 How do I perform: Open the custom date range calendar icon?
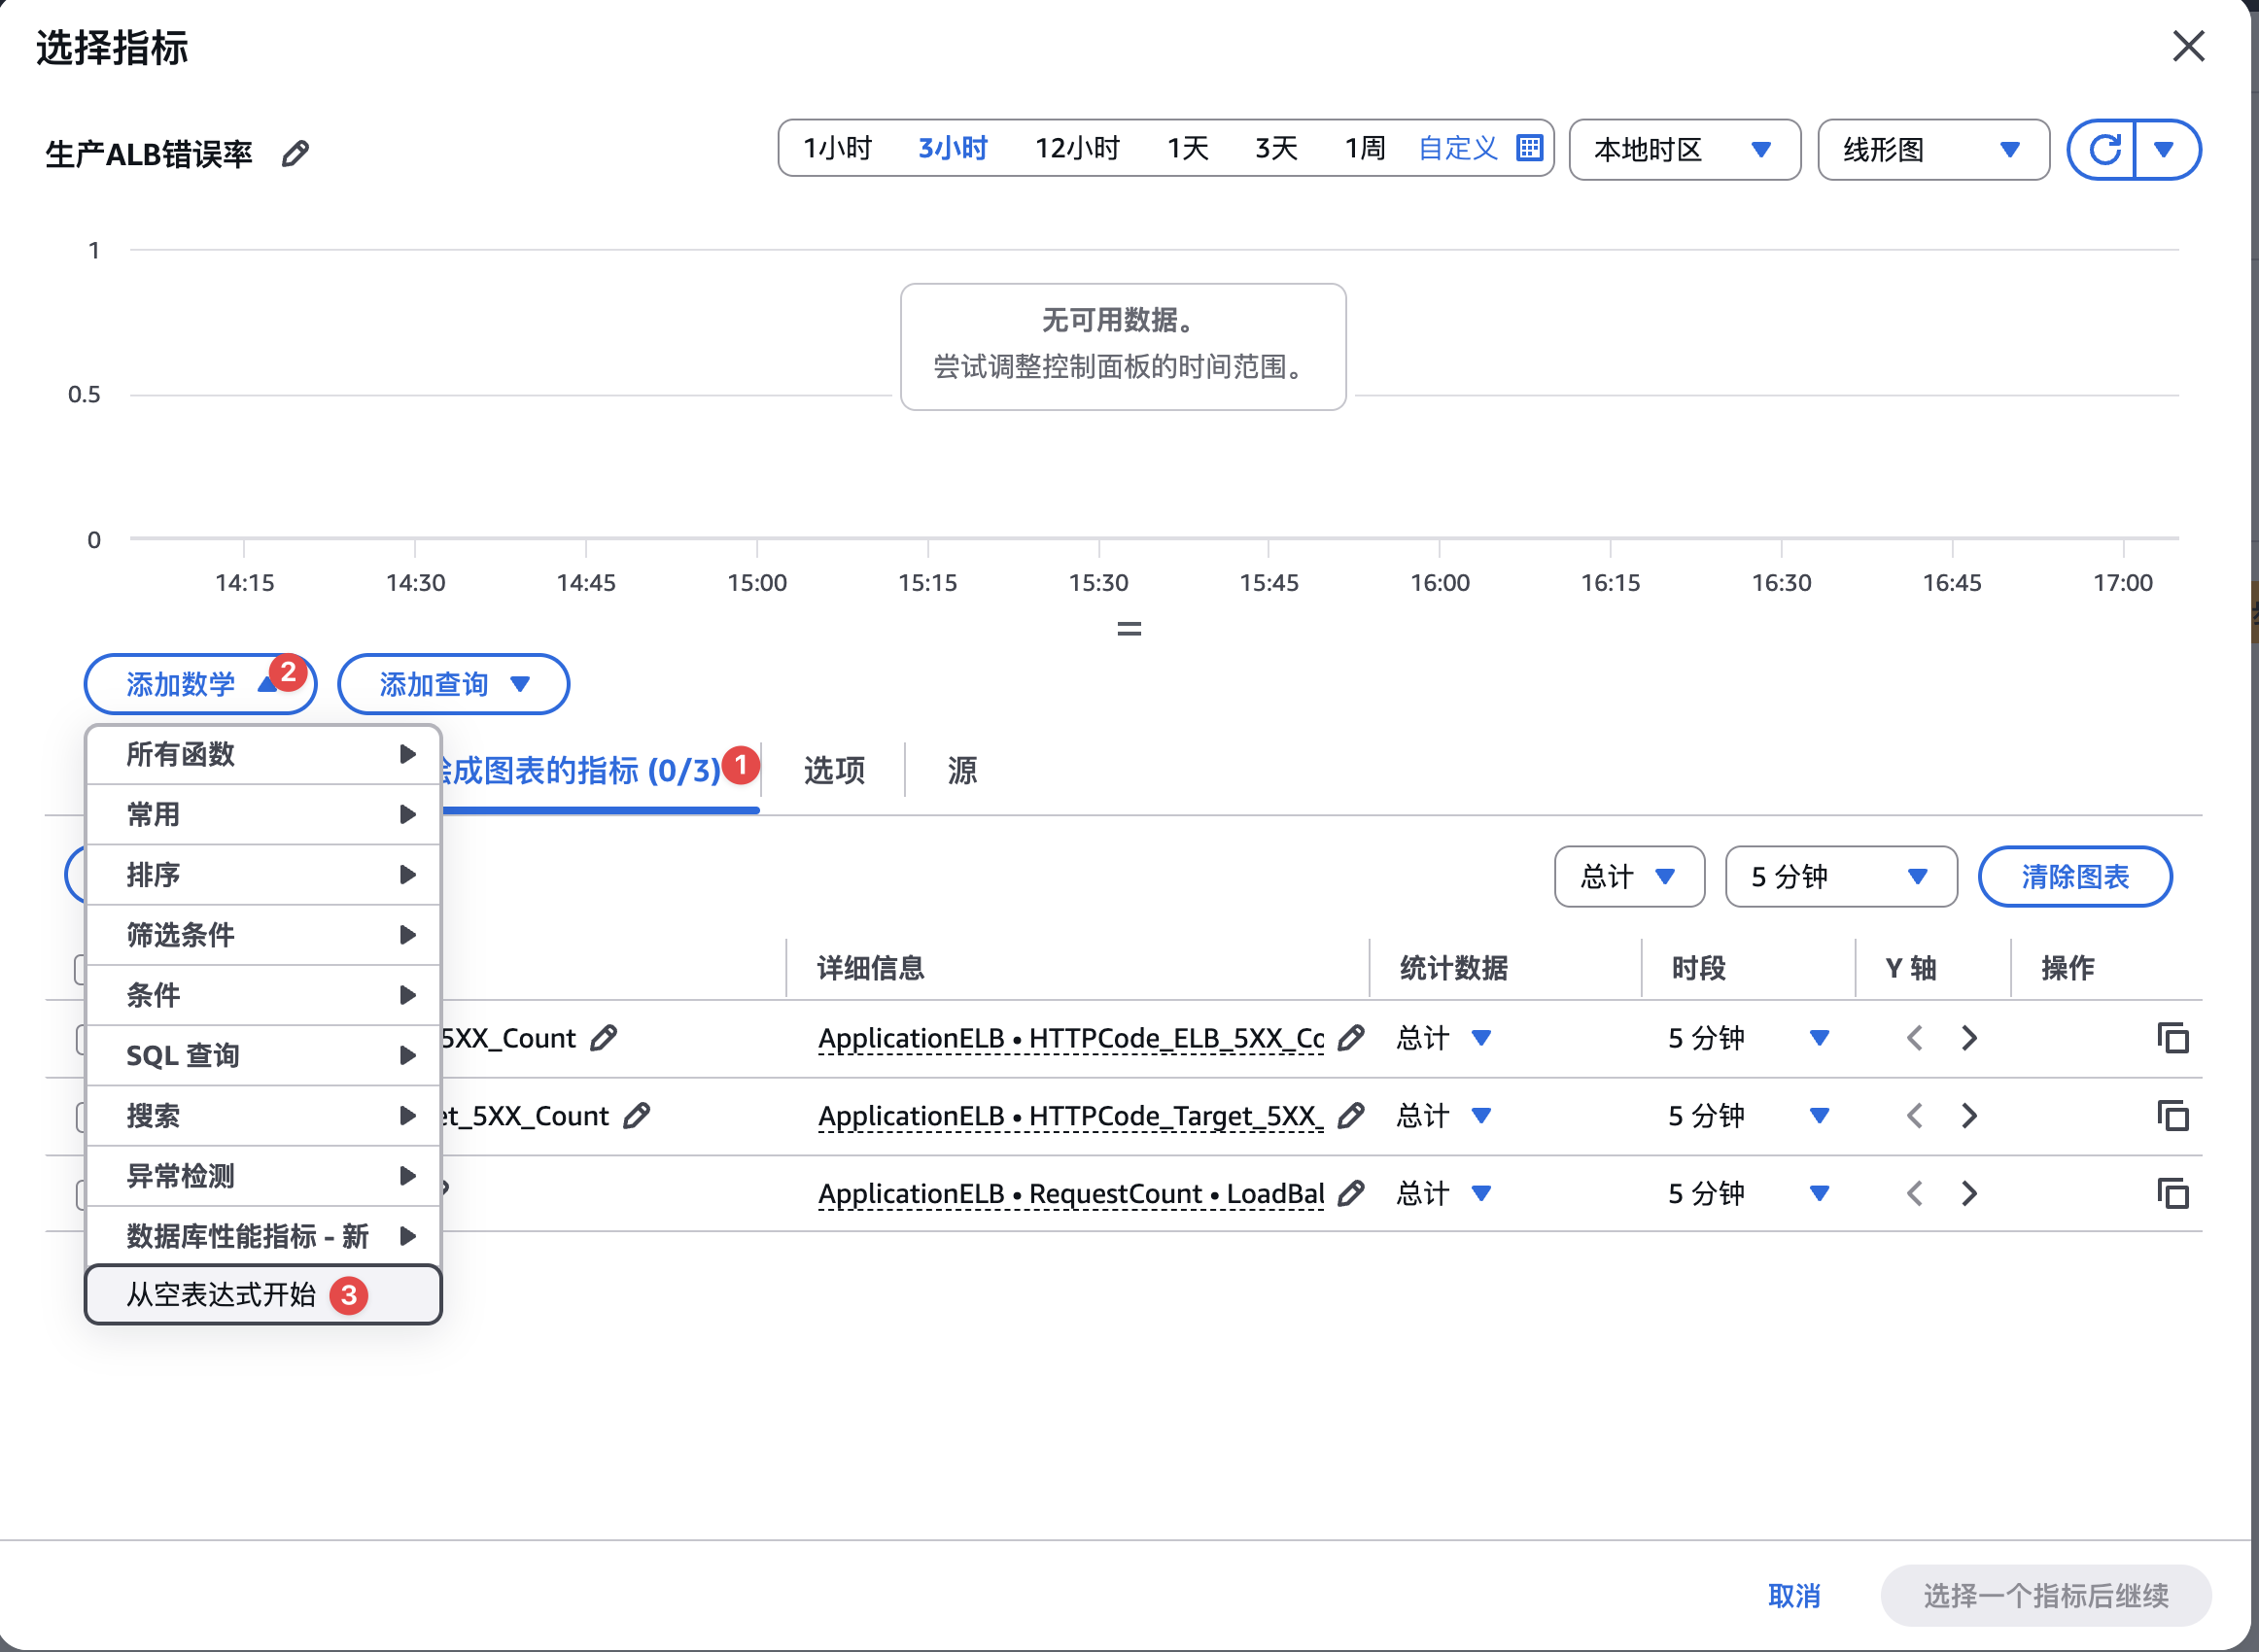[x=1529, y=148]
